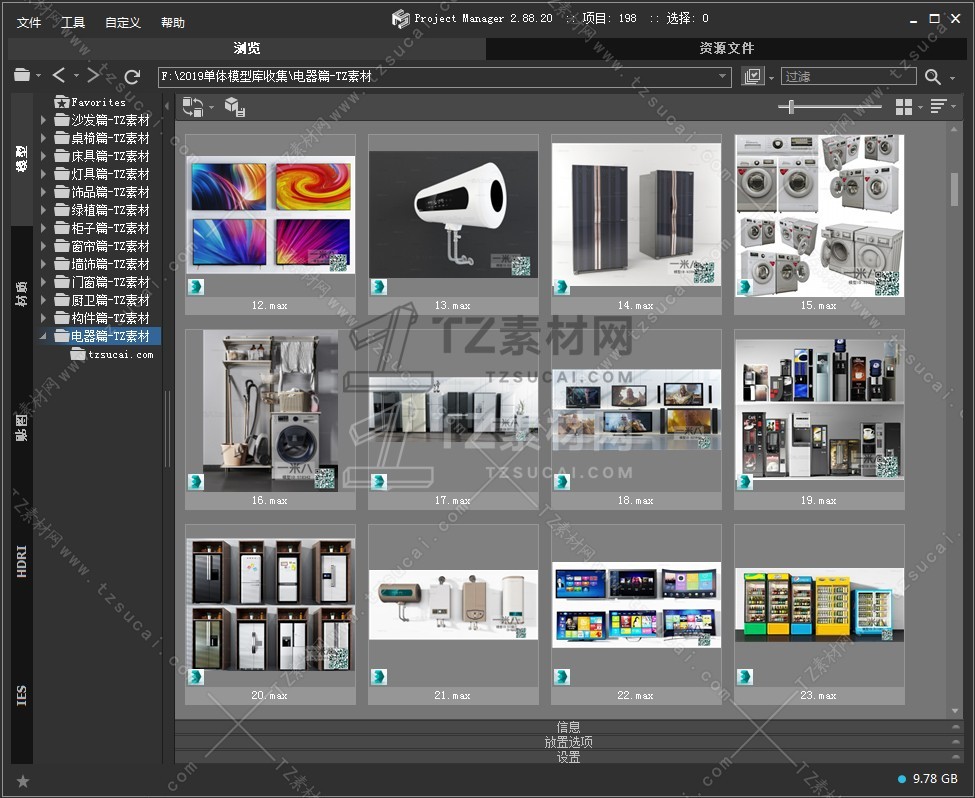Expand the 放置选项 panel
The height and width of the screenshot is (798, 975).
pos(568,742)
